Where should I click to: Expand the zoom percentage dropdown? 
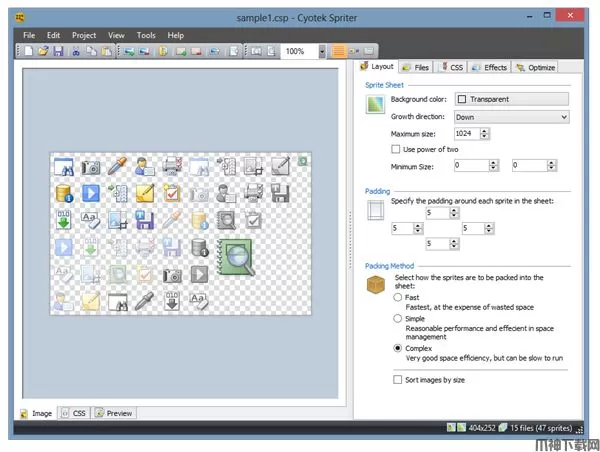pyautogui.click(x=322, y=51)
